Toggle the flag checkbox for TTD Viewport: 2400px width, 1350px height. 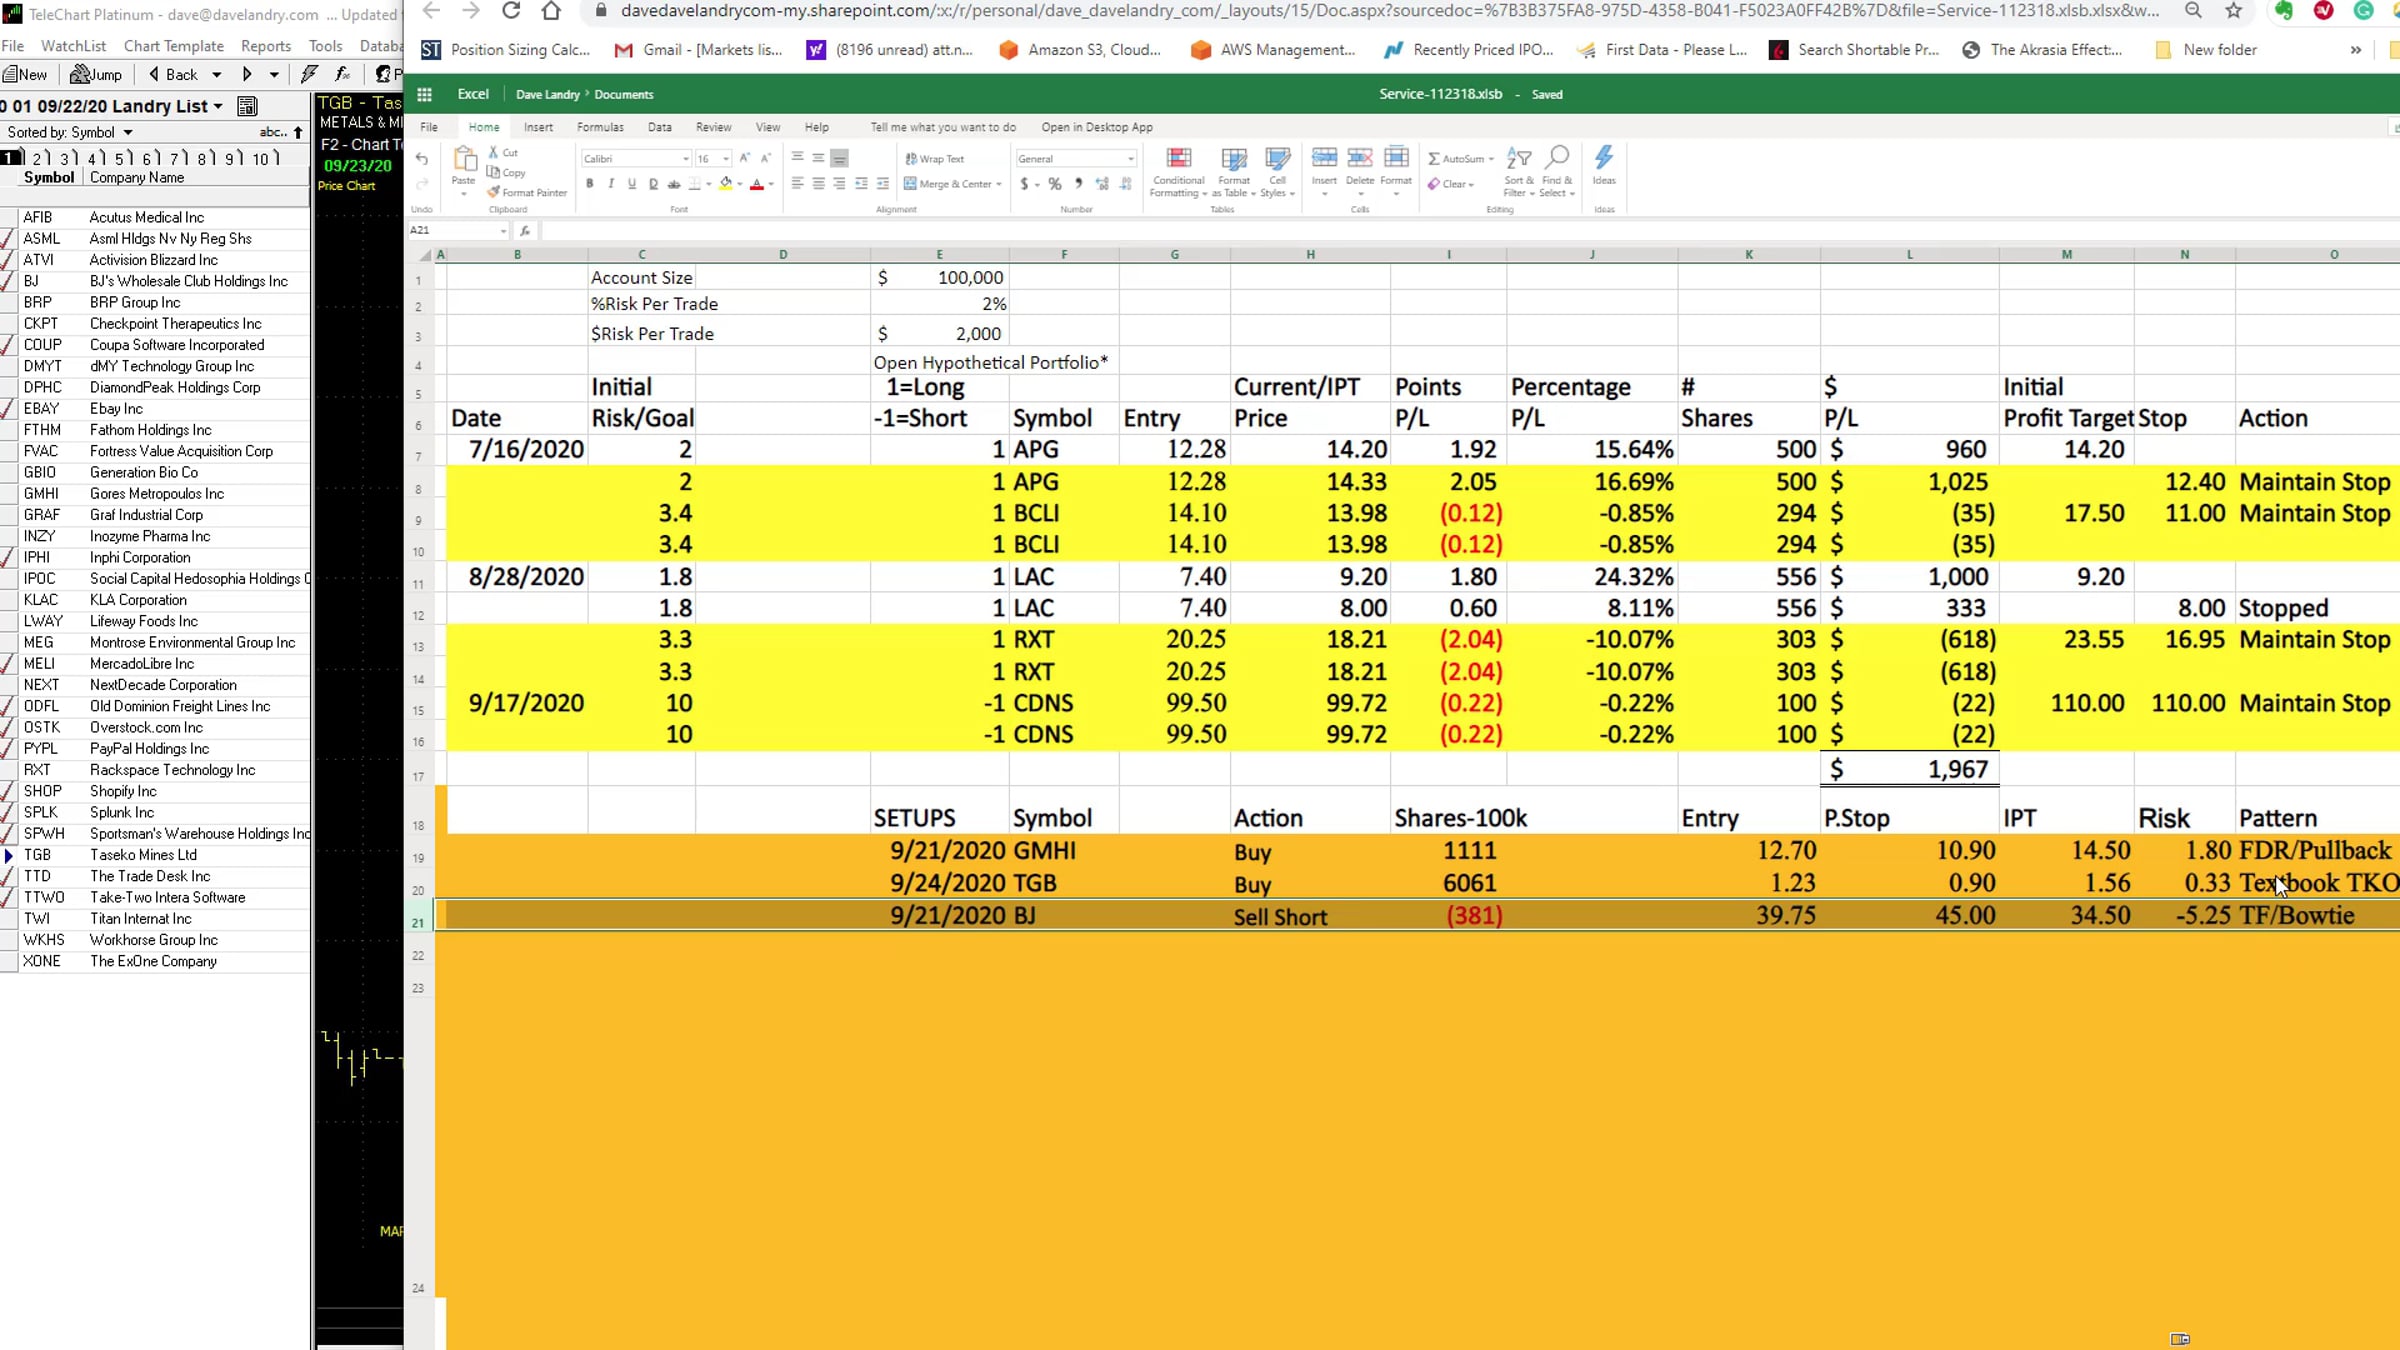(8, 876)
